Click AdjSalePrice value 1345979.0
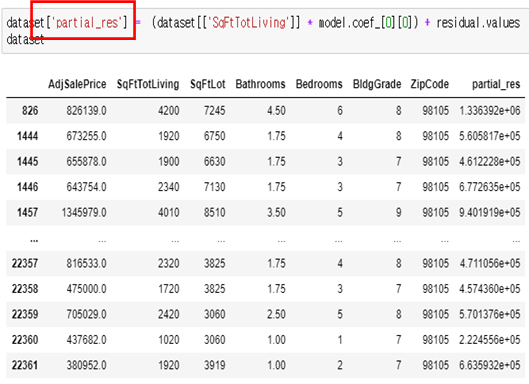 pos(84,213)
